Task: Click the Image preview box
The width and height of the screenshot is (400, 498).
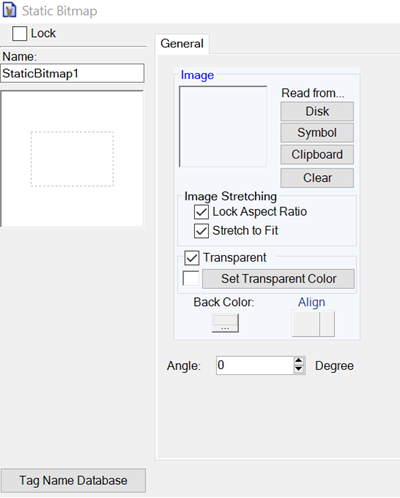Action: tap(223, 127)
